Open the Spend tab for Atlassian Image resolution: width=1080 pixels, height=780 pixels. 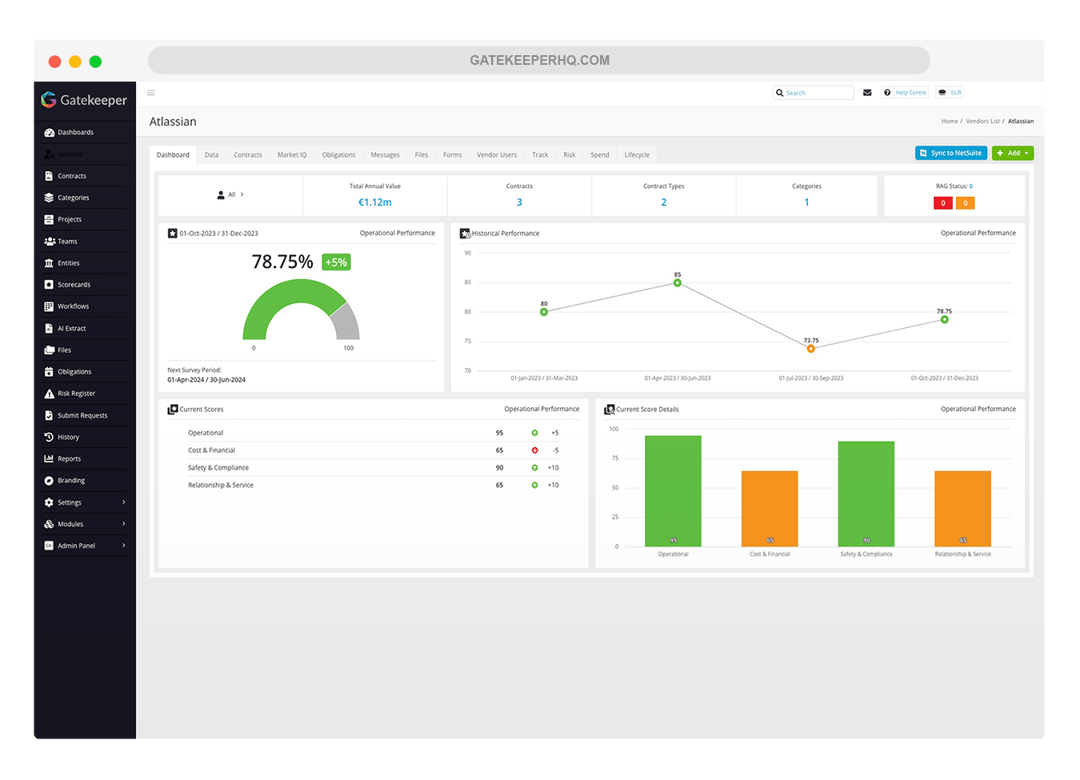point(599,154)
